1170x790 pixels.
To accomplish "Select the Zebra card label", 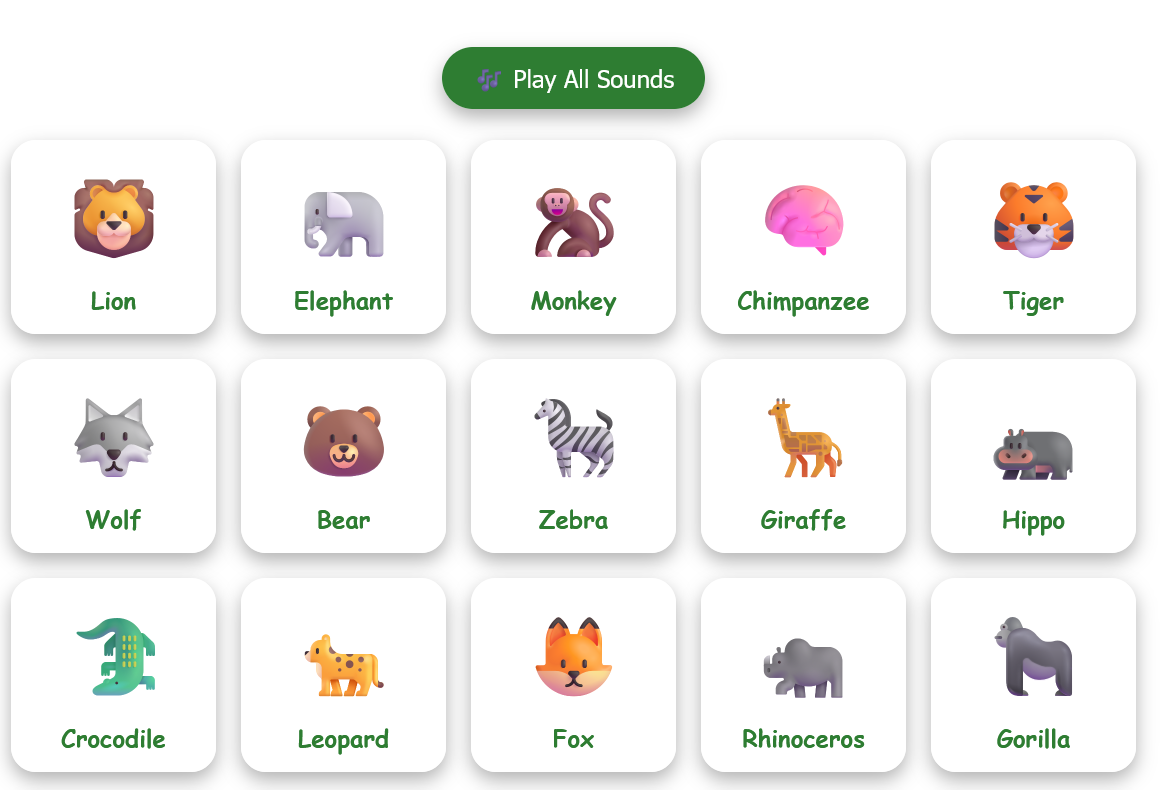I will [x=573, y=520].
